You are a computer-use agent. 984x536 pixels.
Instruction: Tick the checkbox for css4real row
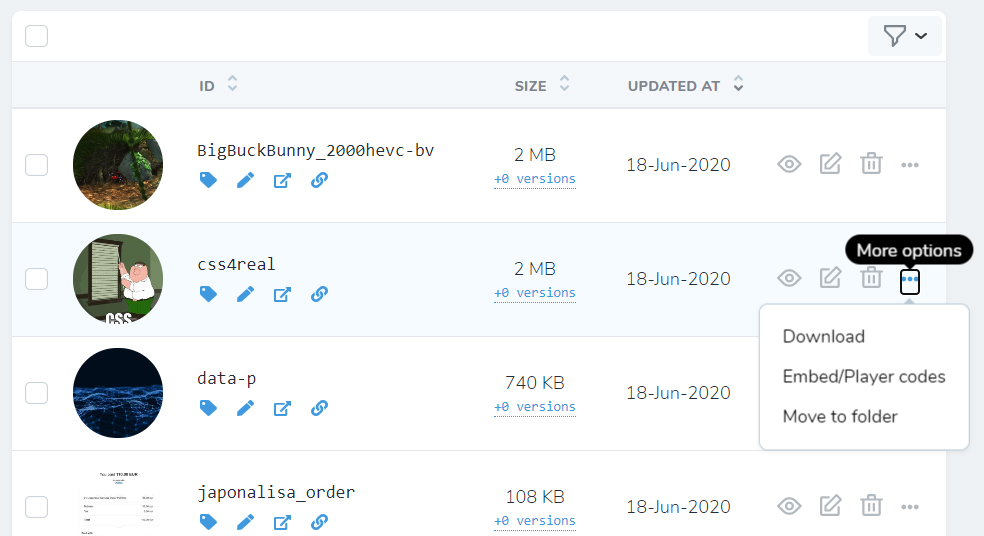(x=36, y=279)
